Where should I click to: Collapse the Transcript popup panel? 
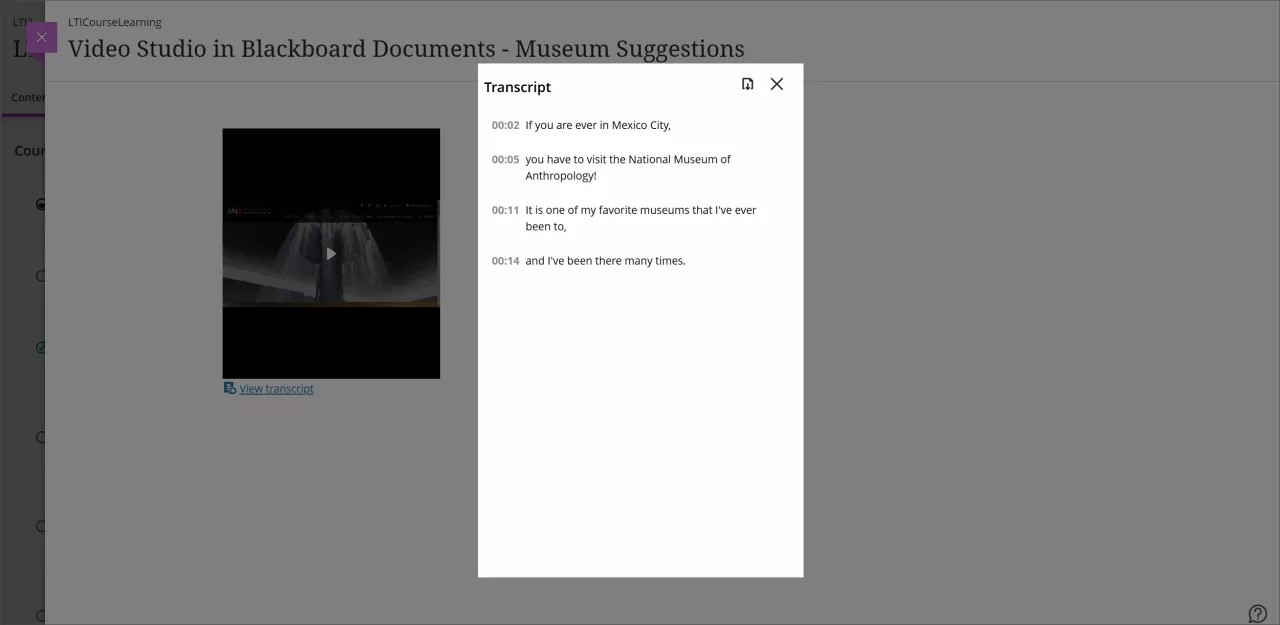click(x=777, y=84)
